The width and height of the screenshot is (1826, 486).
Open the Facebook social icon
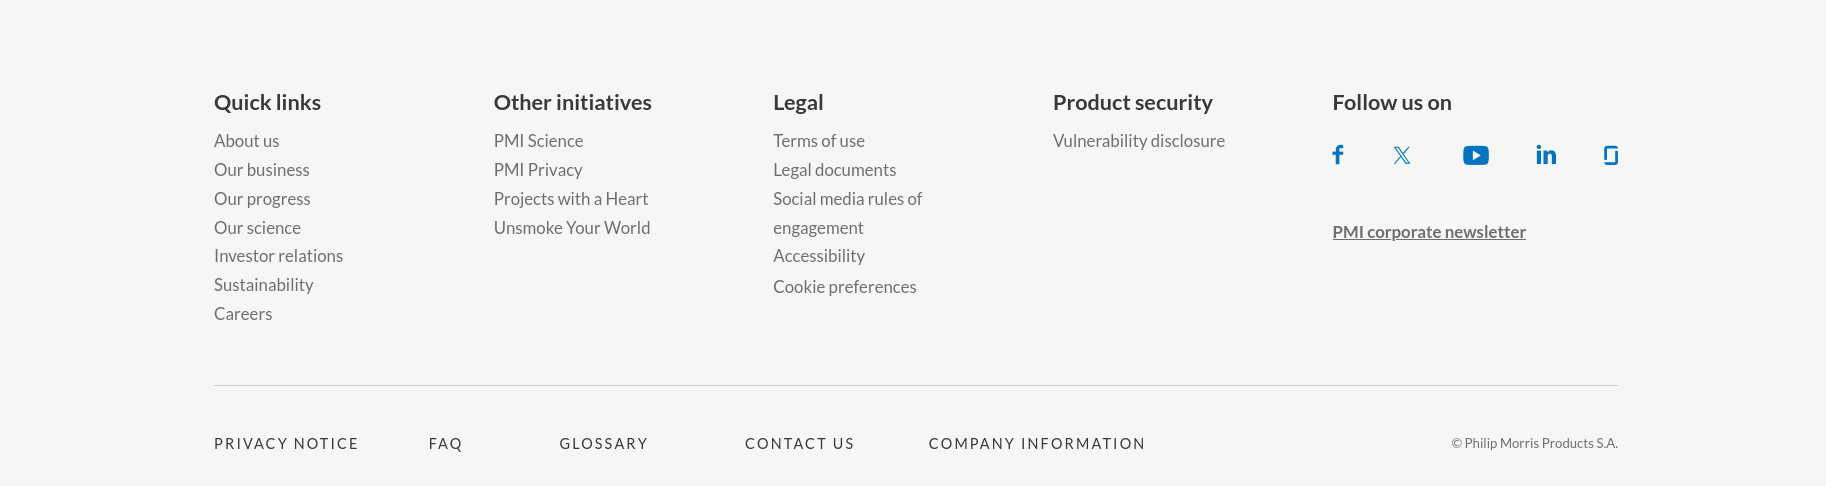(1337, 155)
